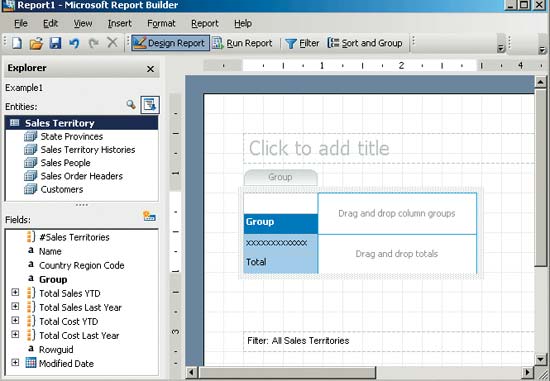Click the Modified Date calendar icon
This screenshot has width=550, height=381.
pos(31,363)
